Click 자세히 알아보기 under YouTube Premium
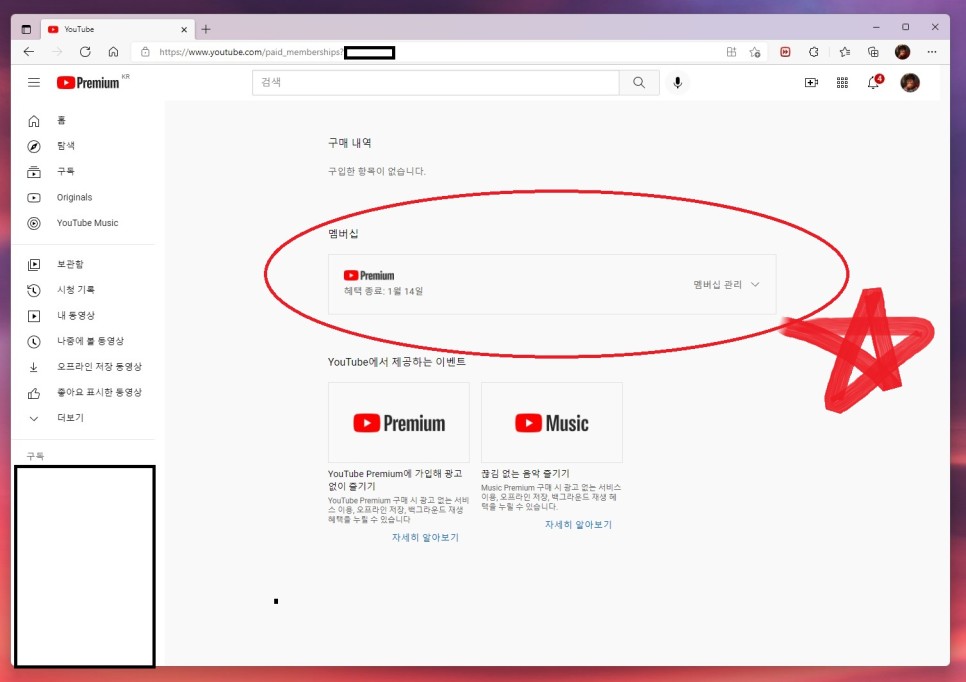Viewport: 966px width, 682px height. 425,537
